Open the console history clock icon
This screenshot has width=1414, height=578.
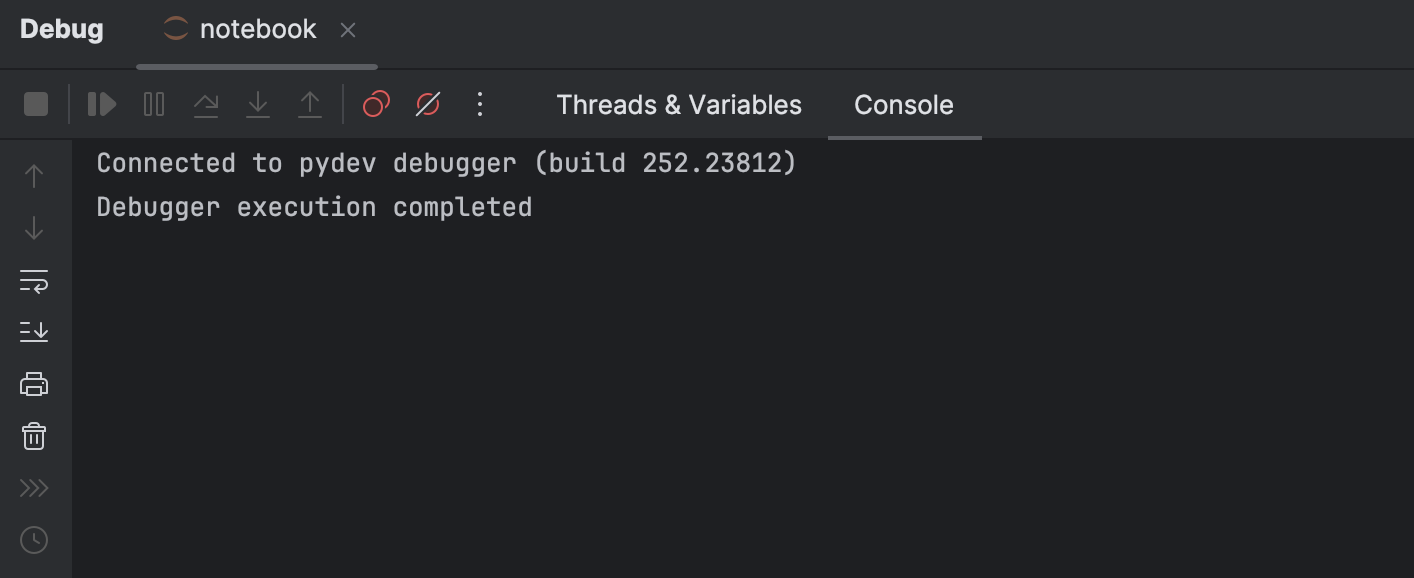click(34, 540)
